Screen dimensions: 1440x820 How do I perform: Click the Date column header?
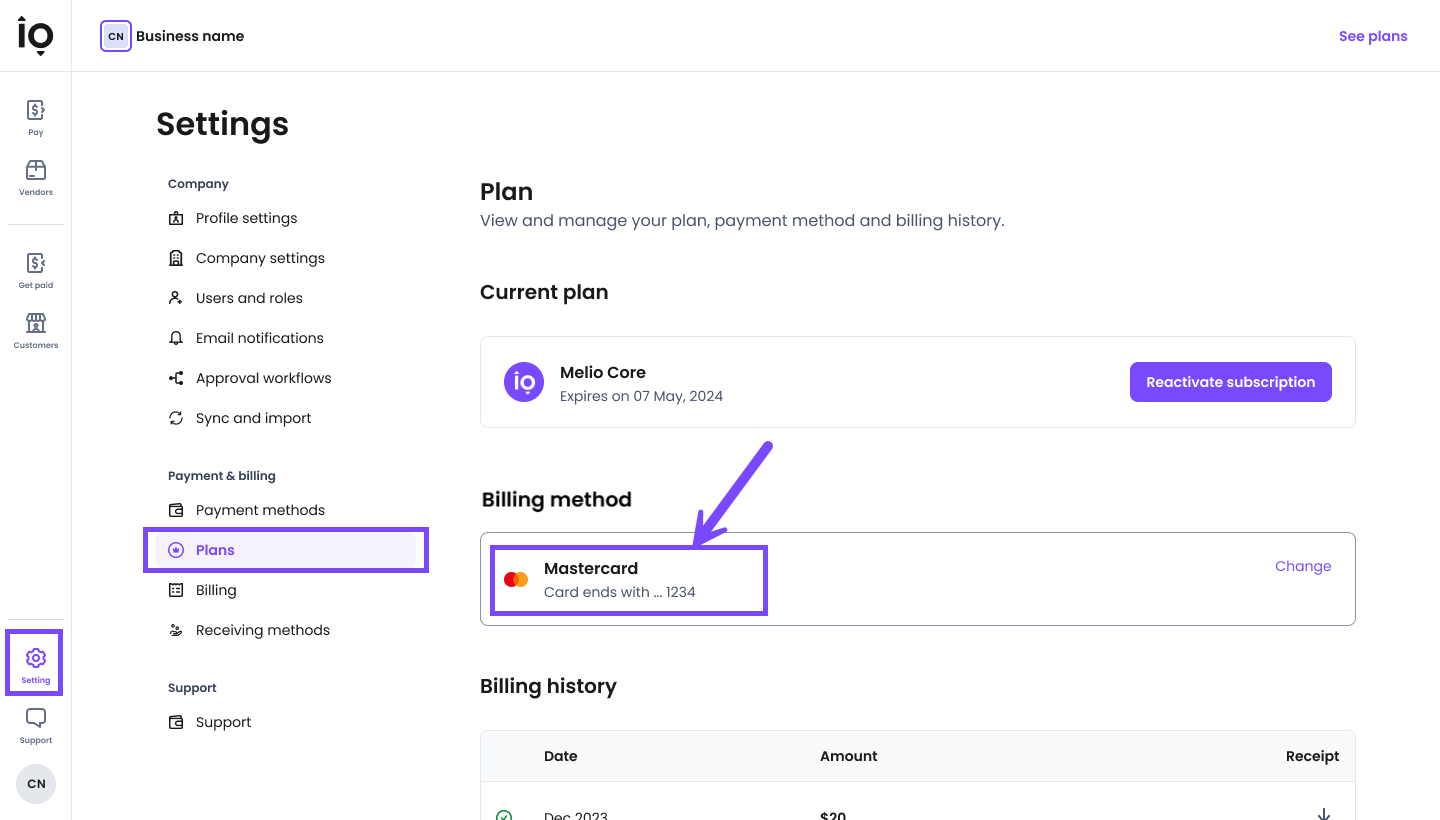561,756
